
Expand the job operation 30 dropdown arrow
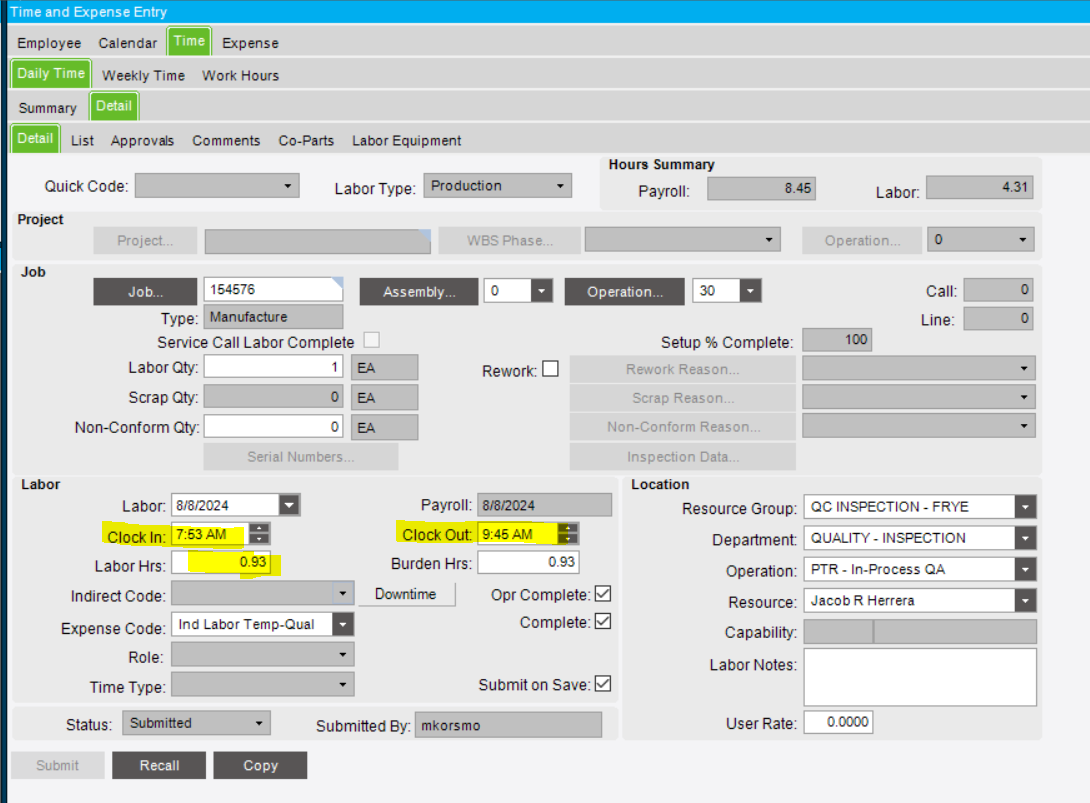750,291
